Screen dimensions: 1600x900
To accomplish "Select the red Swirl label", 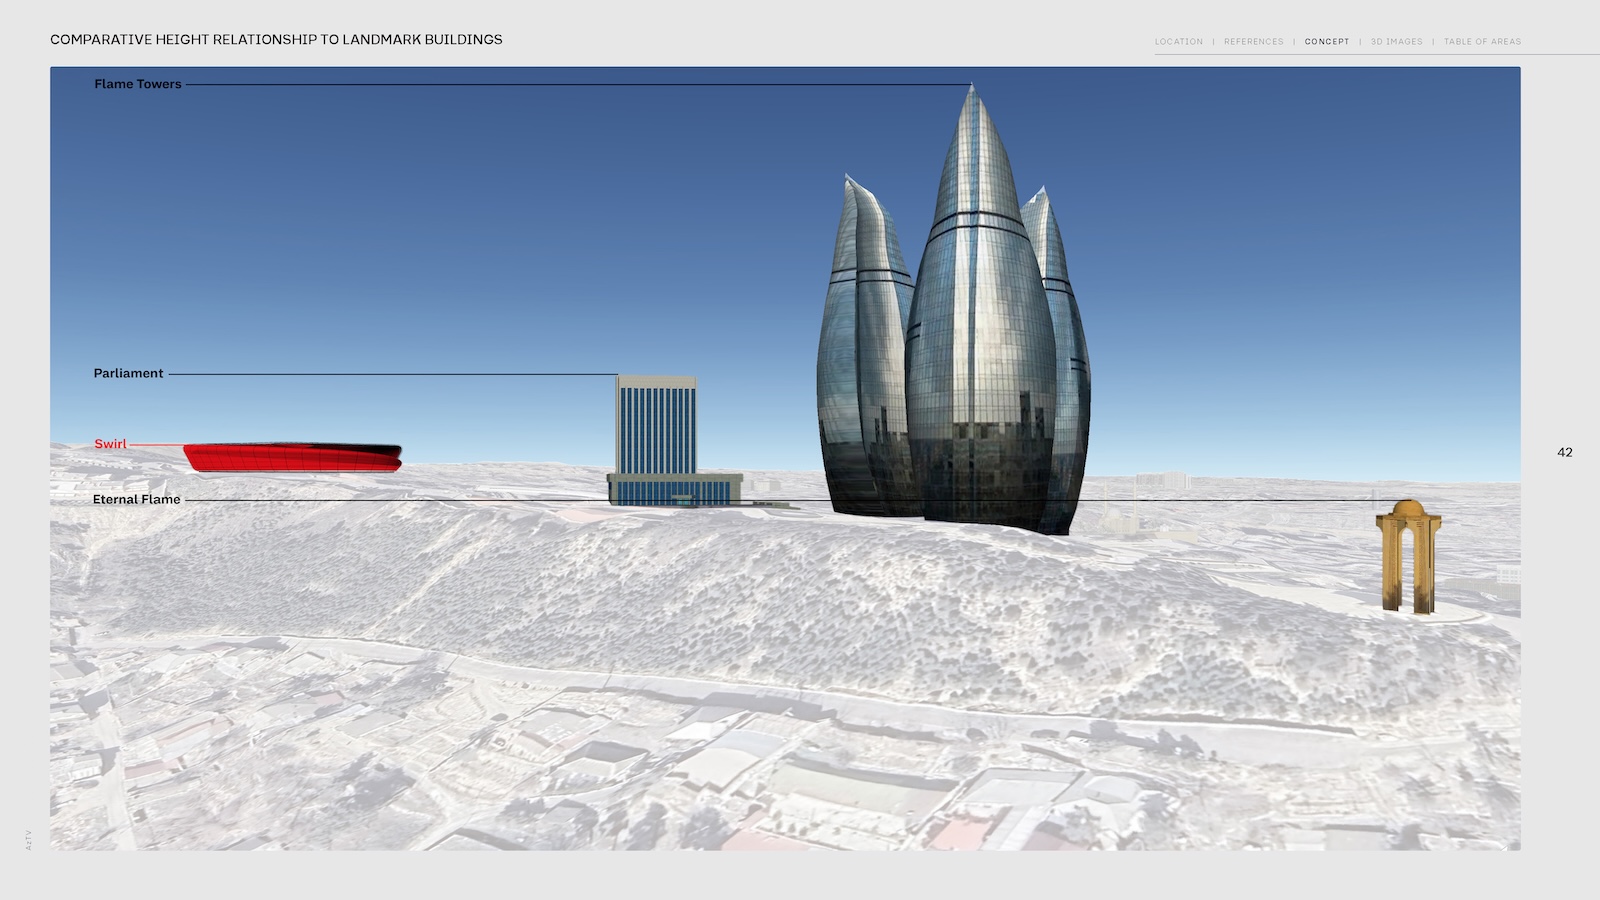I will coord(110,444).
